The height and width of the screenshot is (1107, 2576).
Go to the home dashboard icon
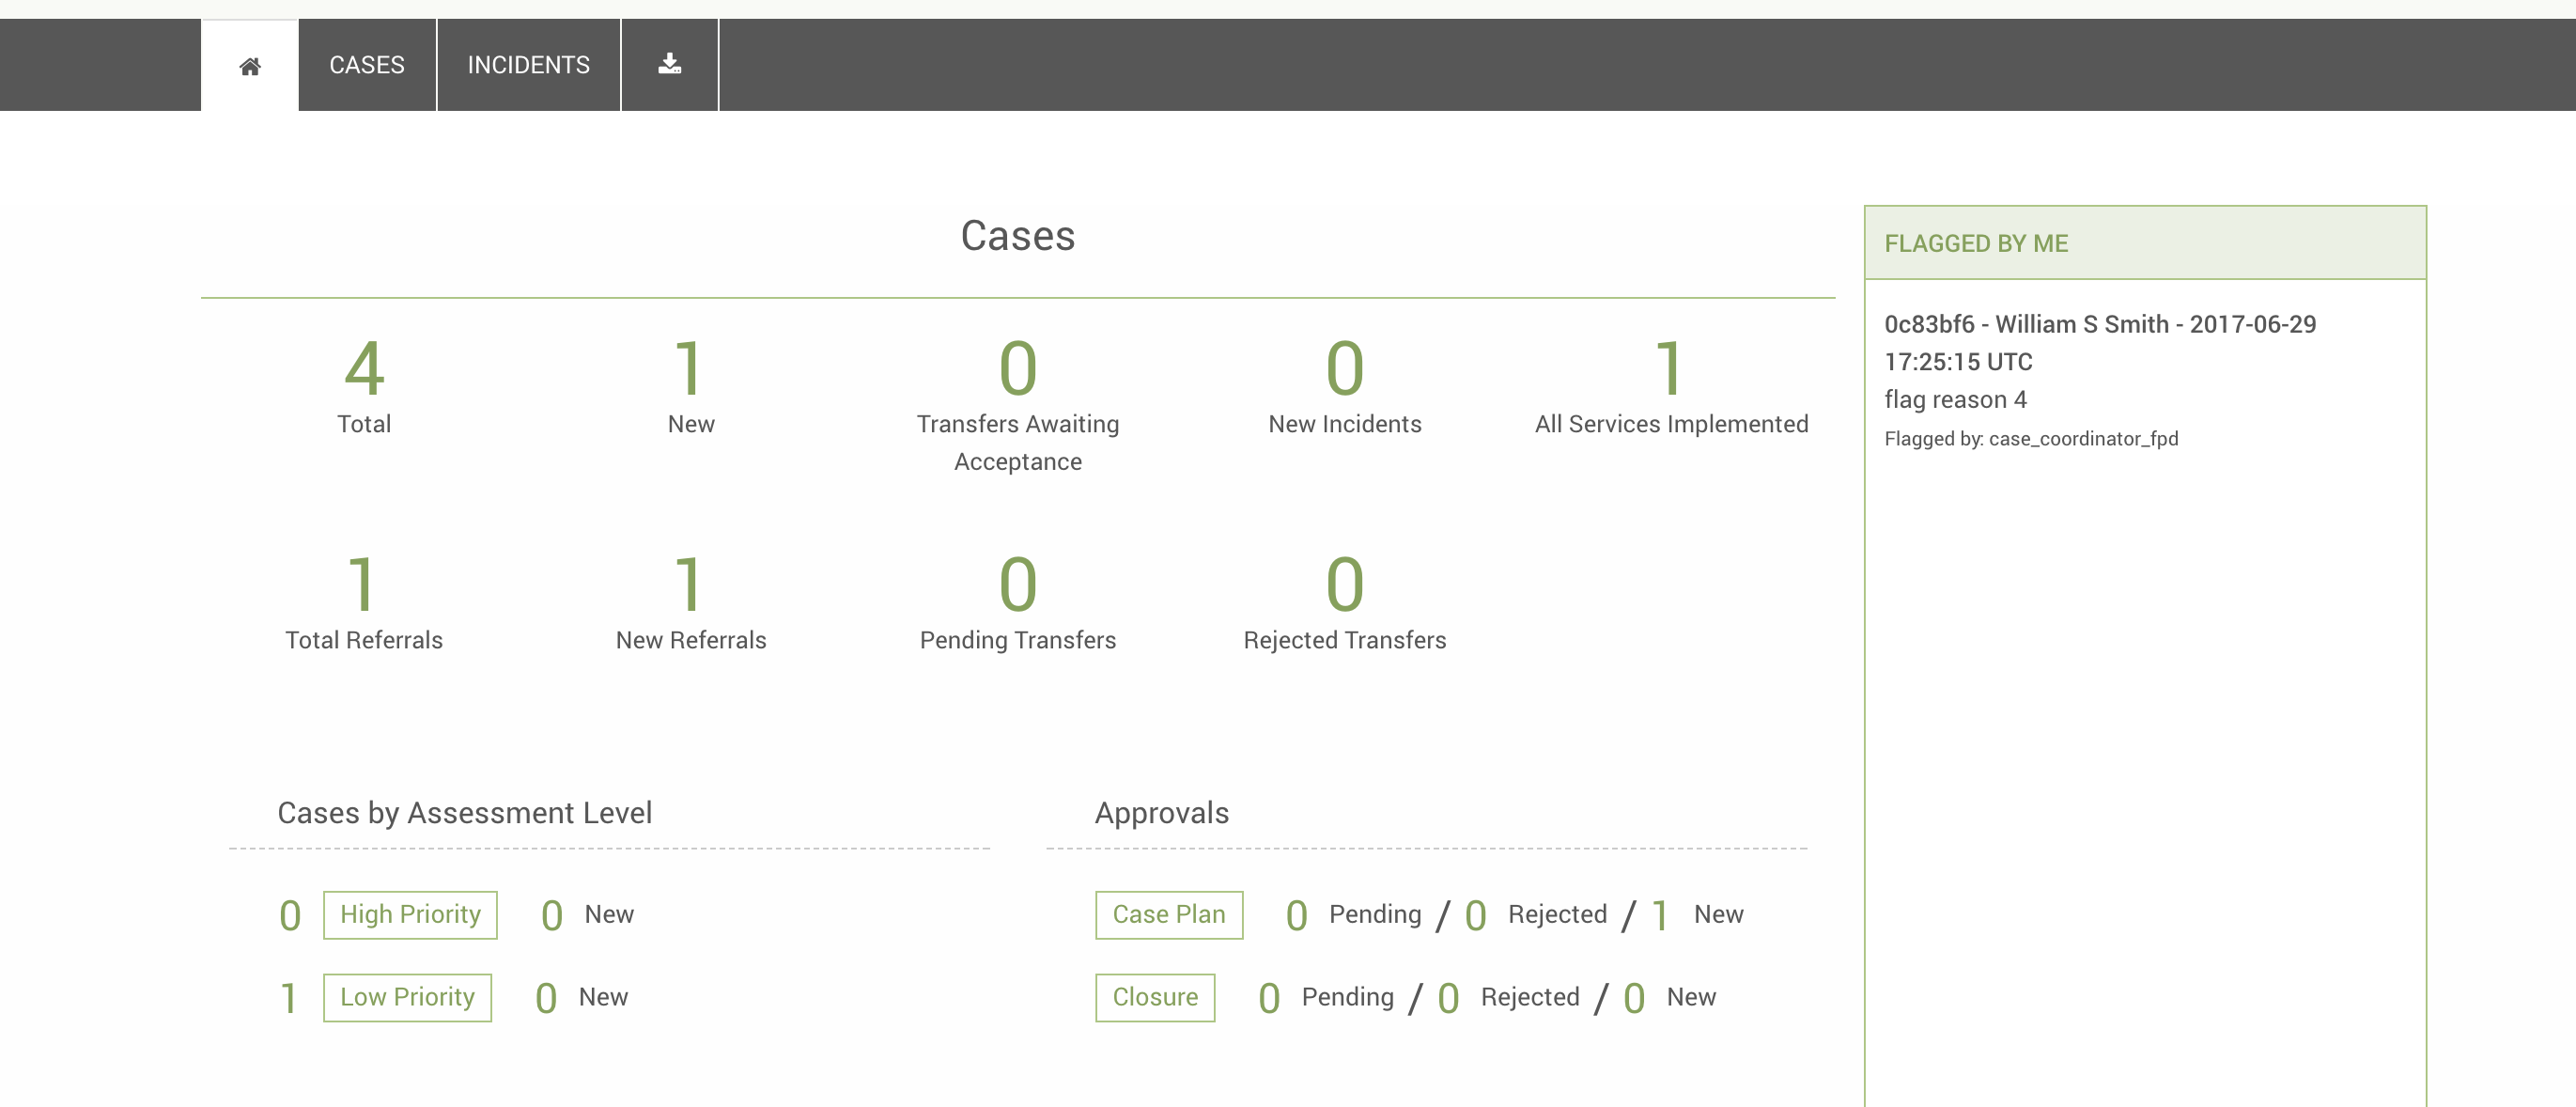coord(249,65)
